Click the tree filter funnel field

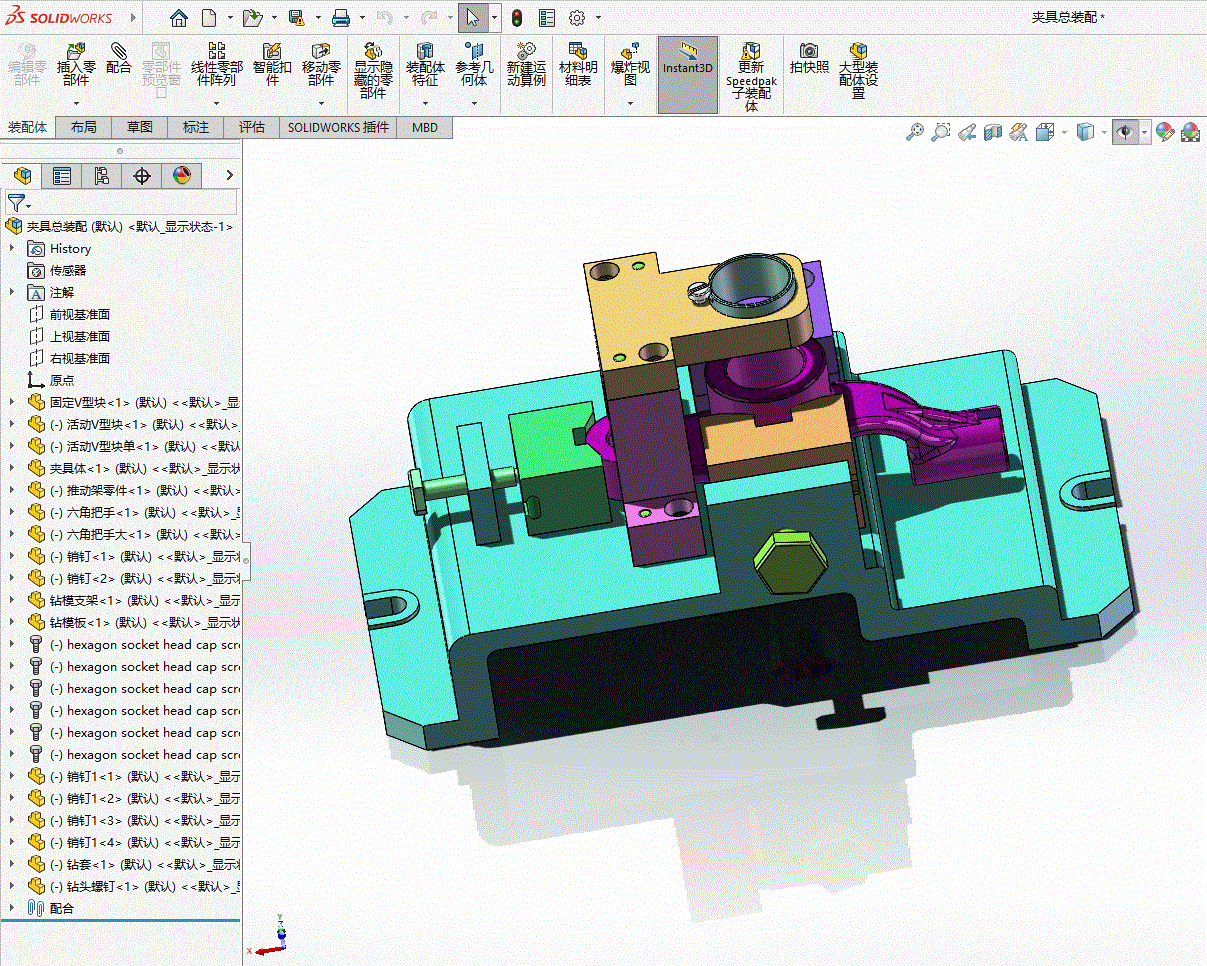pos(121,203)
